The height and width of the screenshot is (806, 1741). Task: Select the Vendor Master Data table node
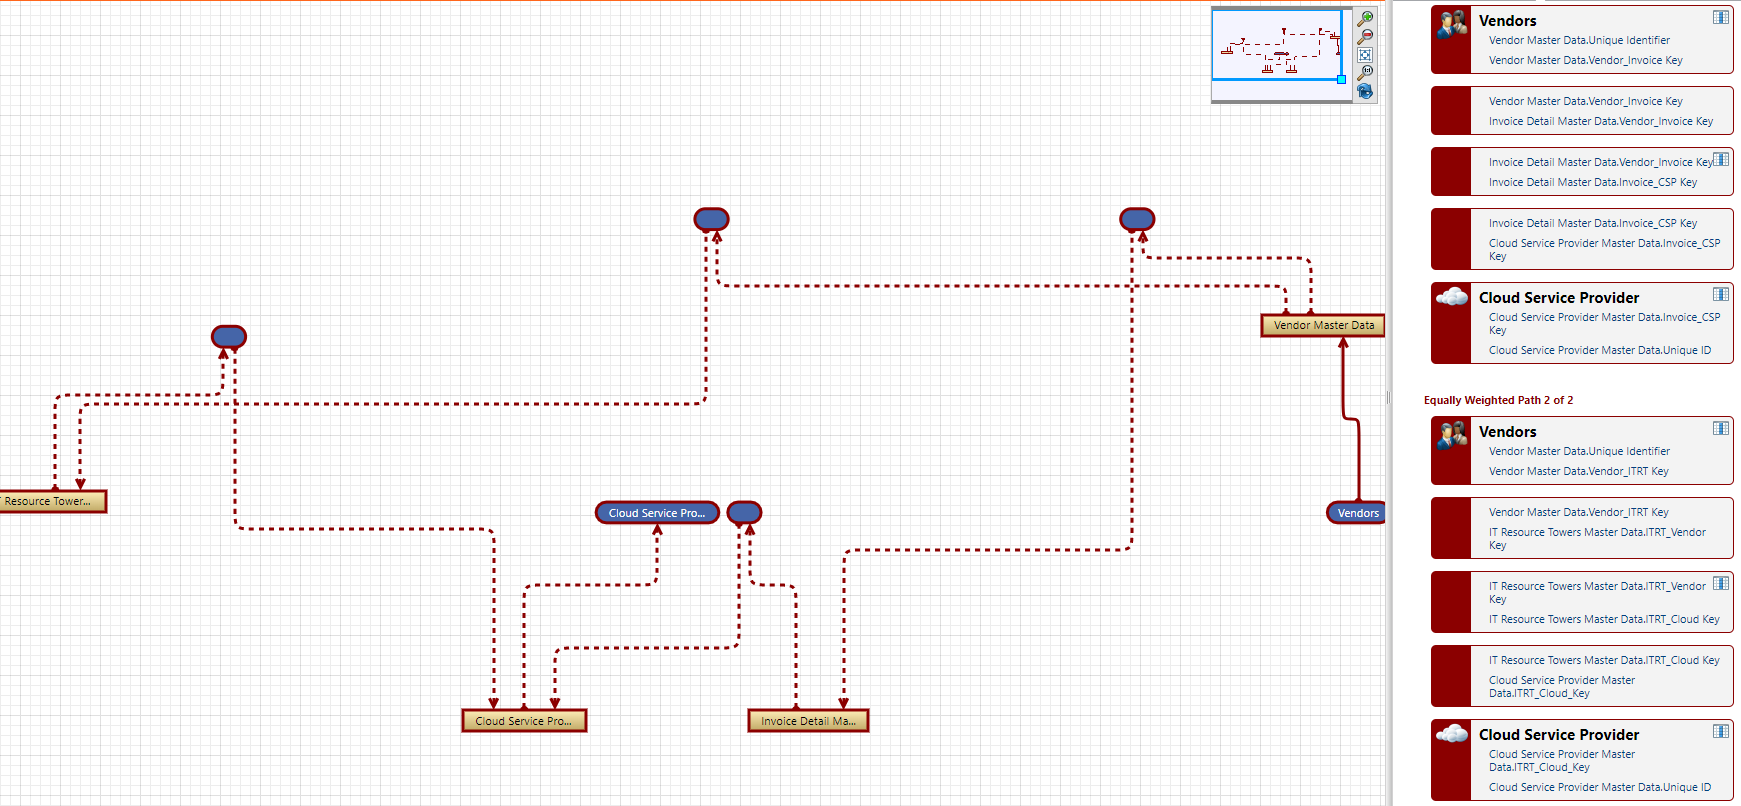pyautogui.click(x=1323, y=325)
